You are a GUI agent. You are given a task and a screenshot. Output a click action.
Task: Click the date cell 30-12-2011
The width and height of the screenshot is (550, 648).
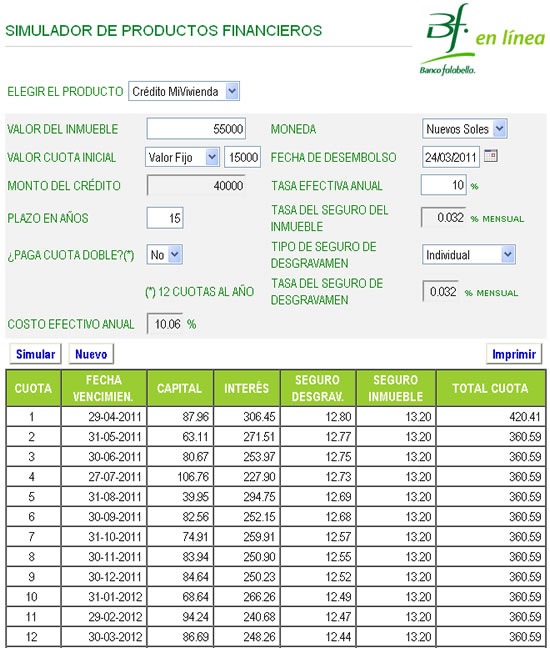click(104, 577)
